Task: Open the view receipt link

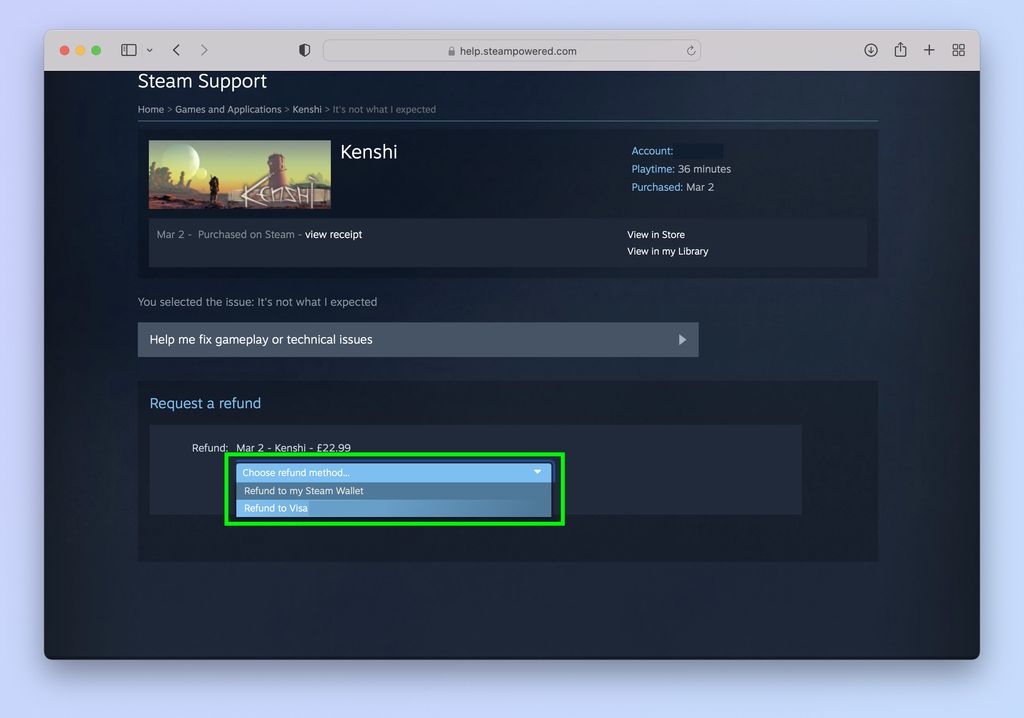Action: [x=333, y=234]
